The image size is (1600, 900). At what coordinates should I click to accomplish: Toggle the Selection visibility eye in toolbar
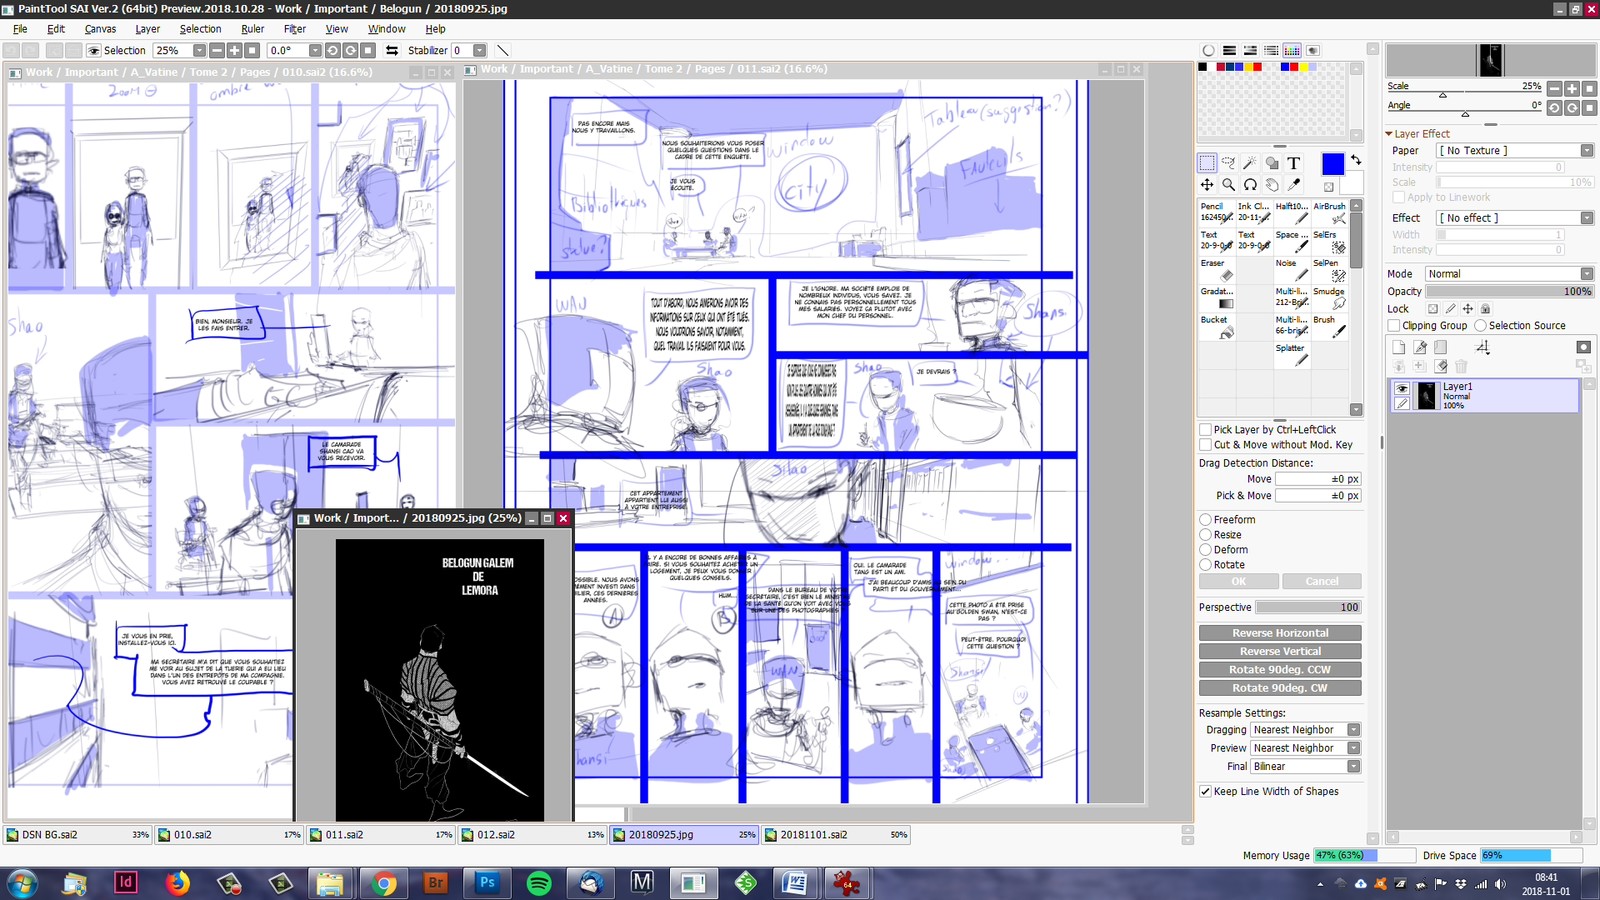(x=94, y=50)
